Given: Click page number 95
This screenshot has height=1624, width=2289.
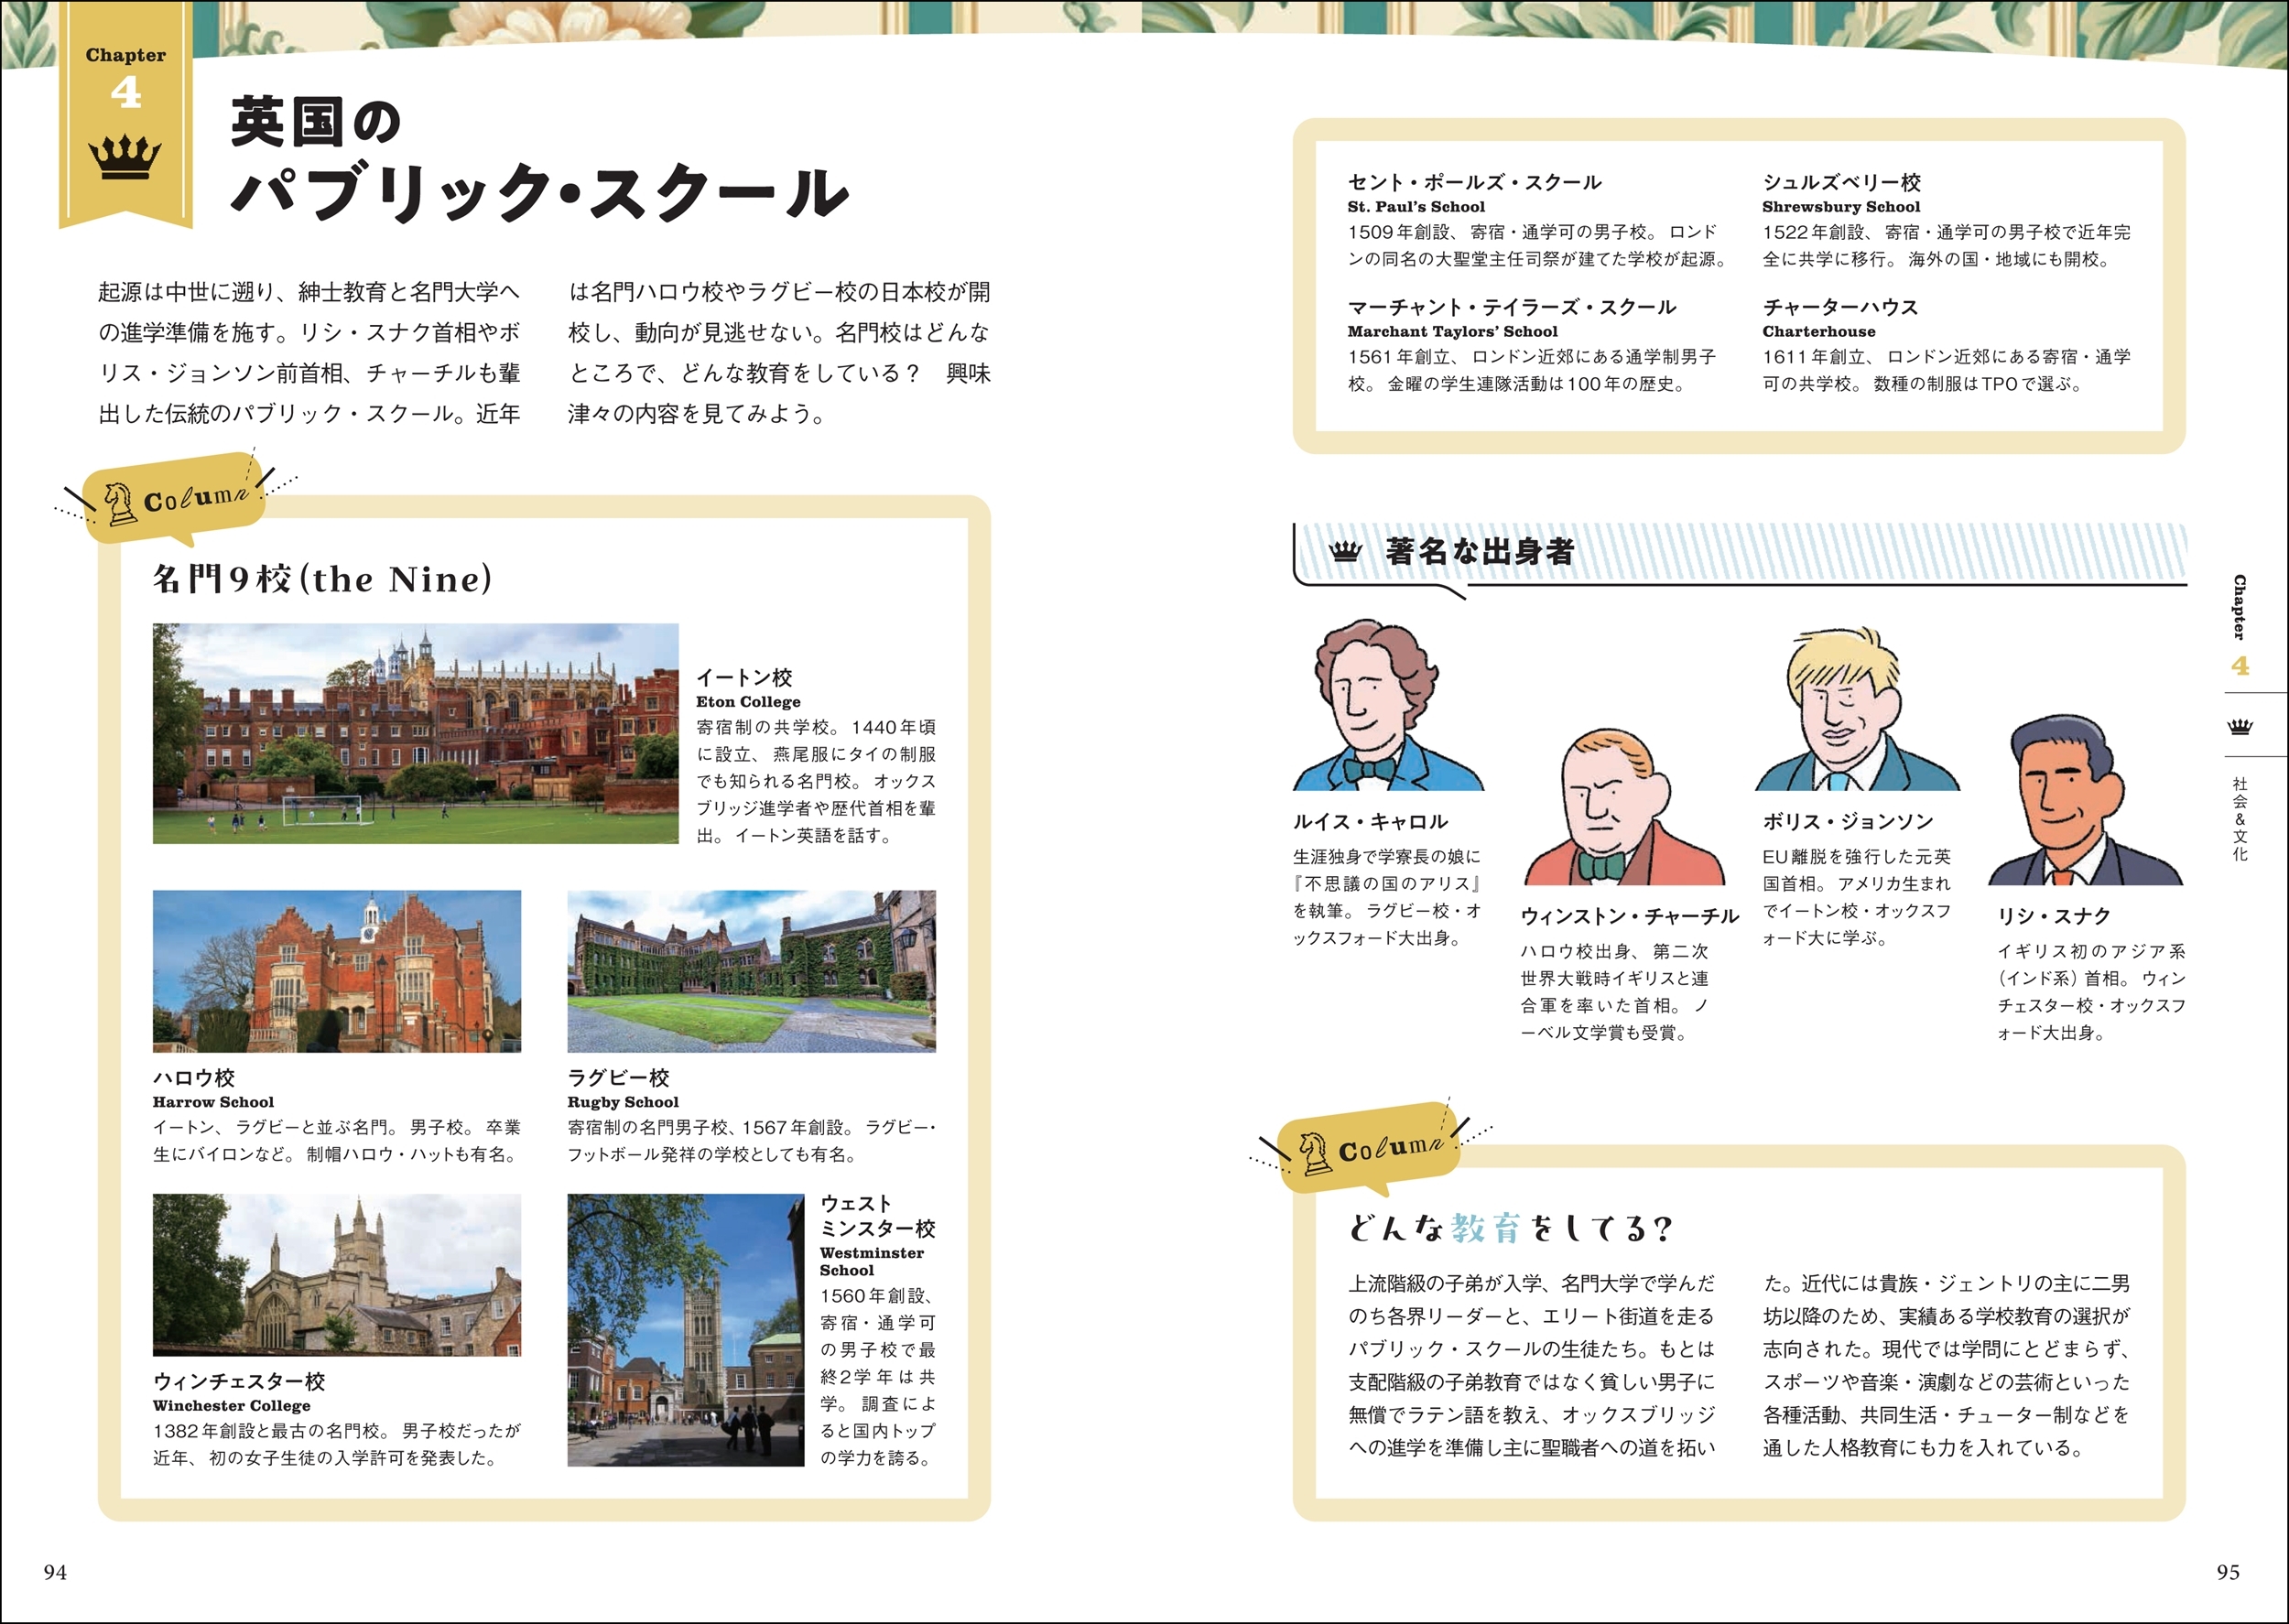Looking at the screenshot, I should (x=2227, y=1572).
